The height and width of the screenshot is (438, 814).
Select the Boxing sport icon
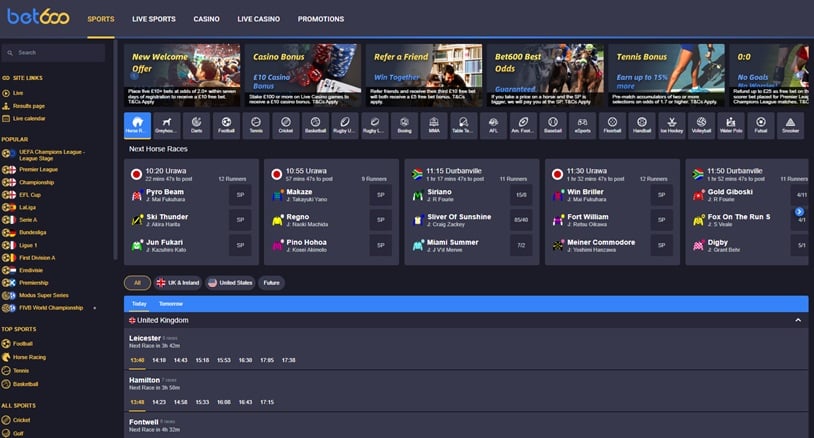click(404, 125)
